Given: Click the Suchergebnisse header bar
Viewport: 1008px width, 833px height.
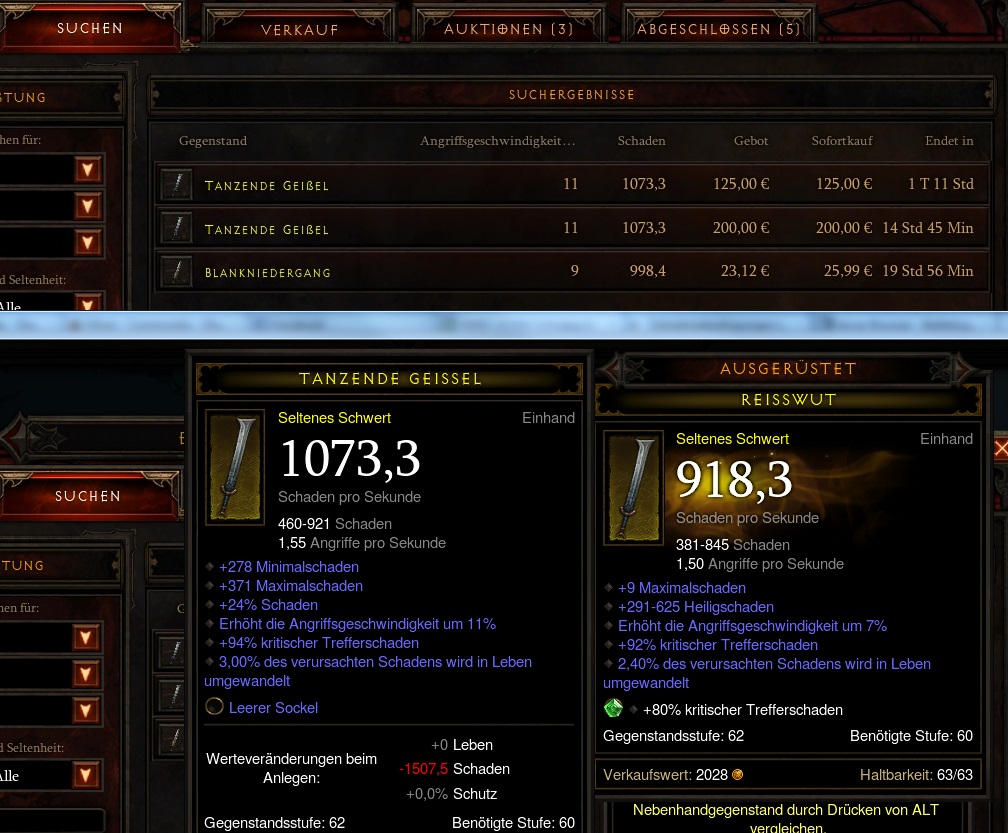Looking at the screenshot, I should pos(572,94).
